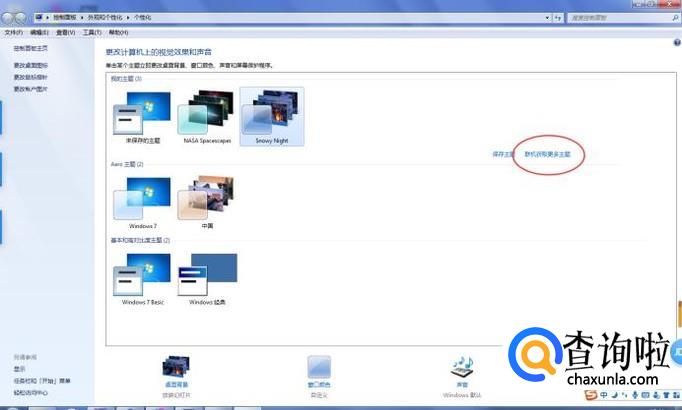Open 更改桌面图标 sidebar link
Image resolution: width=682 pixels, height=410 pixels.
point(30,65)
